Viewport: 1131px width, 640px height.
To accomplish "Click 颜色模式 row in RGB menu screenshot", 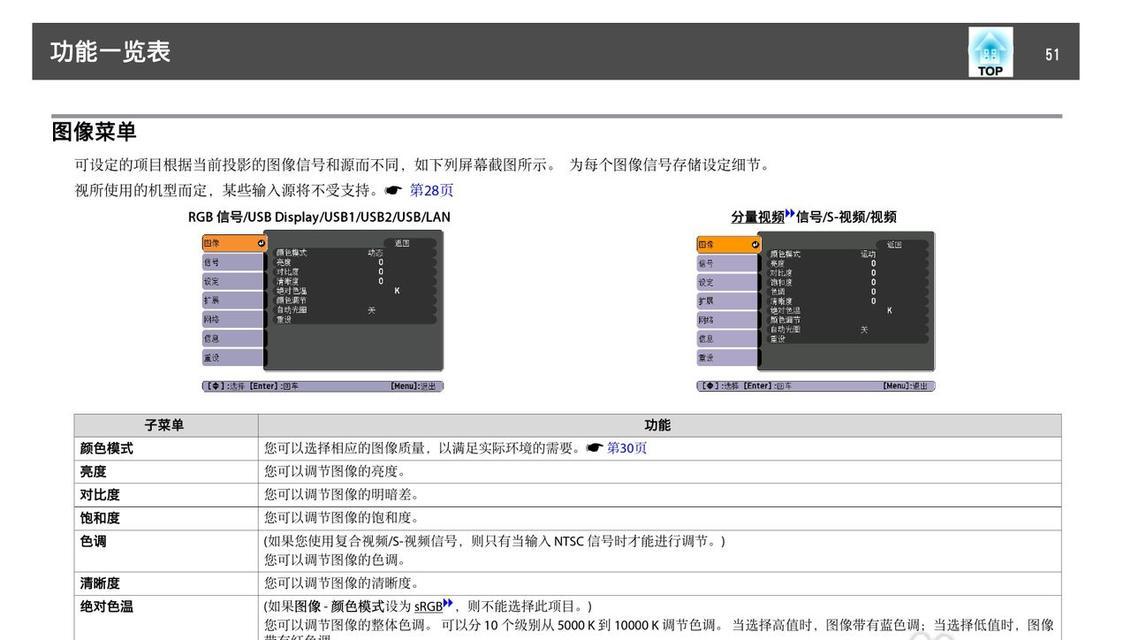I will click(353, 253).
